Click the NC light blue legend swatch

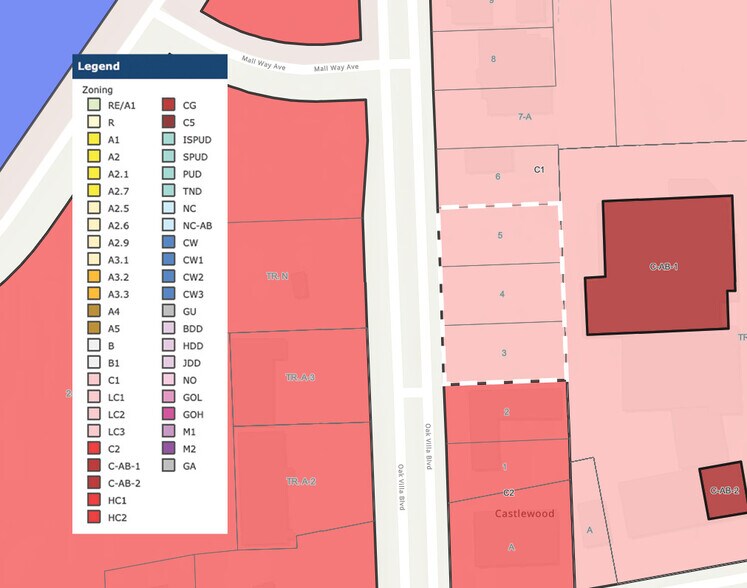pos(169,208)
